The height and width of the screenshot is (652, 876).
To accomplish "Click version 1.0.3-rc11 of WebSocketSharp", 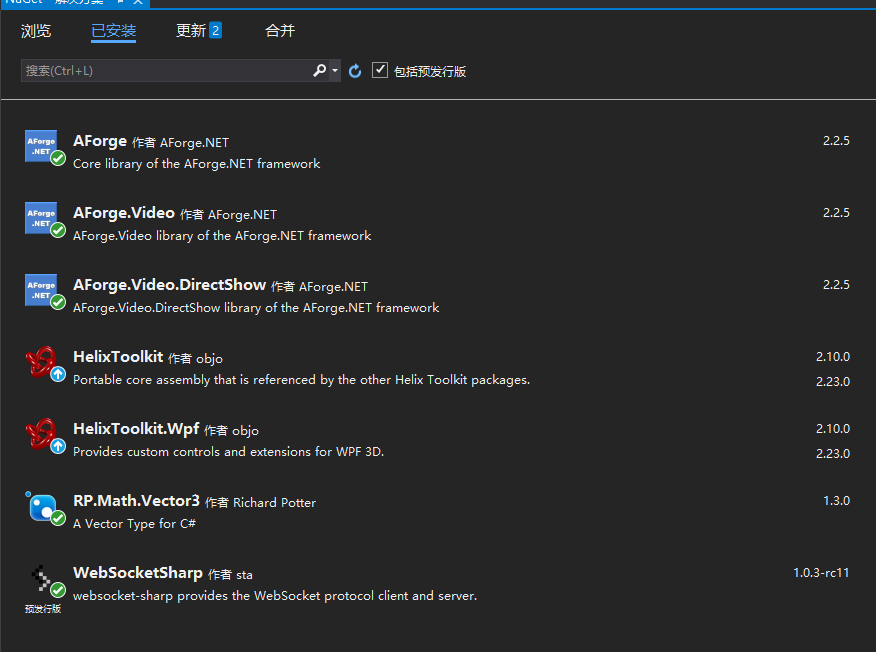I will 821,573.
